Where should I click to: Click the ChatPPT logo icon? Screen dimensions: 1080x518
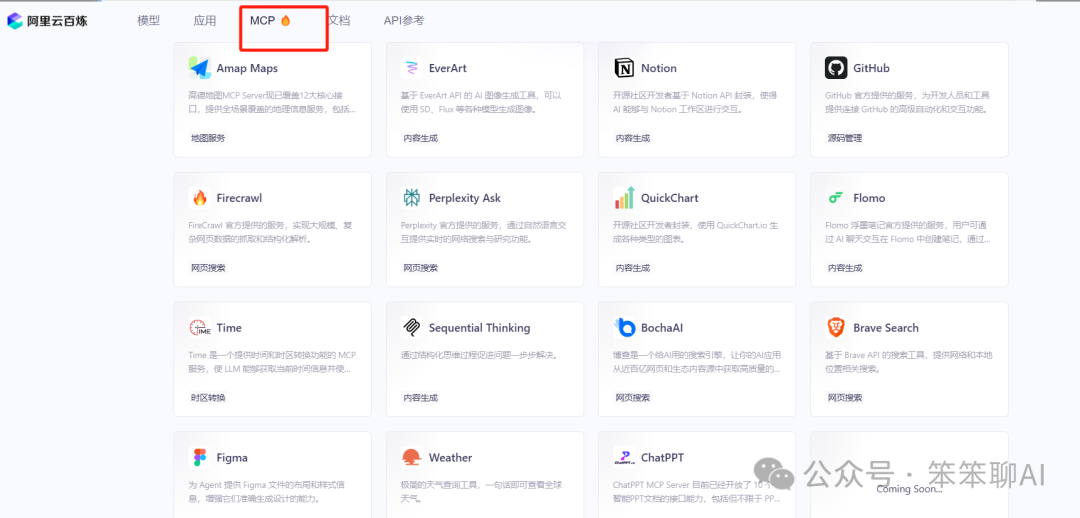(x=623, y=457)
